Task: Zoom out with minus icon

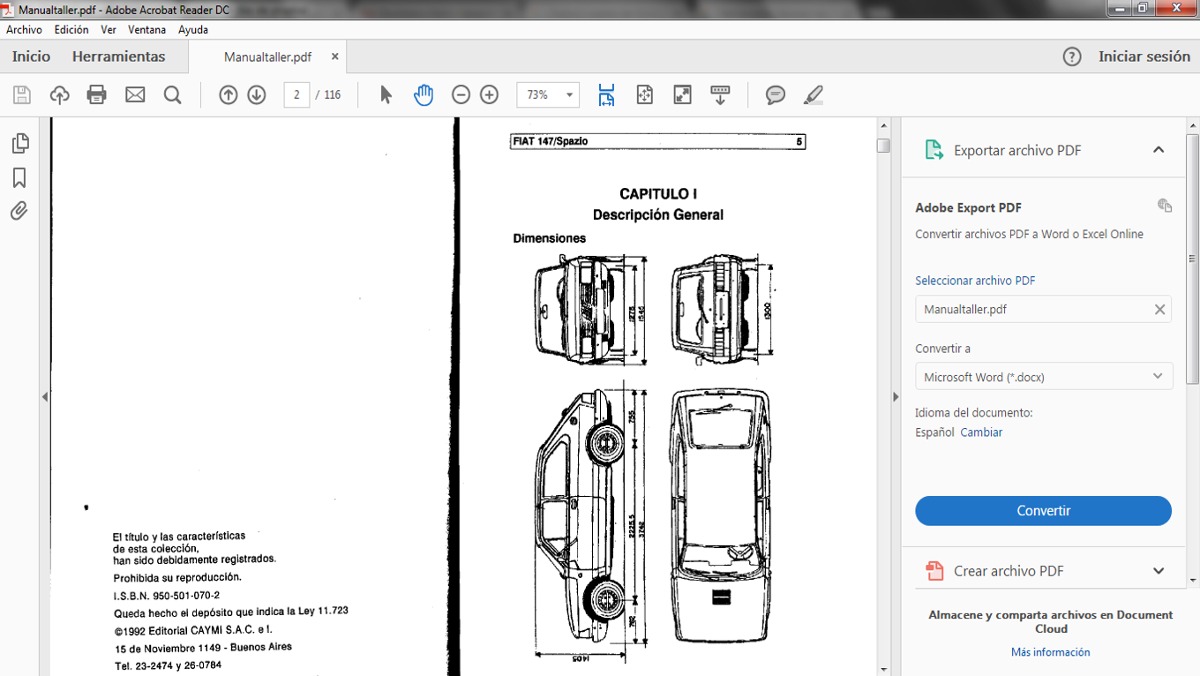Action: pos(461,95)
